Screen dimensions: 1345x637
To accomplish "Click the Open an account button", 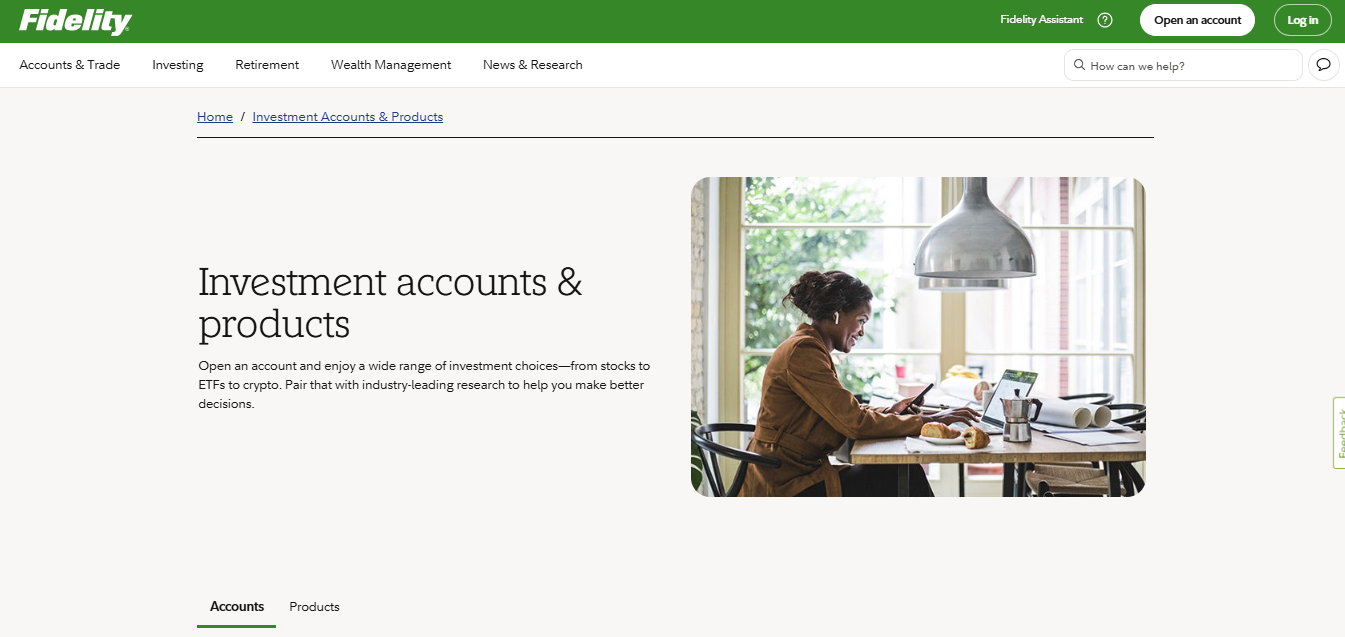I will [x=1197, y=20].
